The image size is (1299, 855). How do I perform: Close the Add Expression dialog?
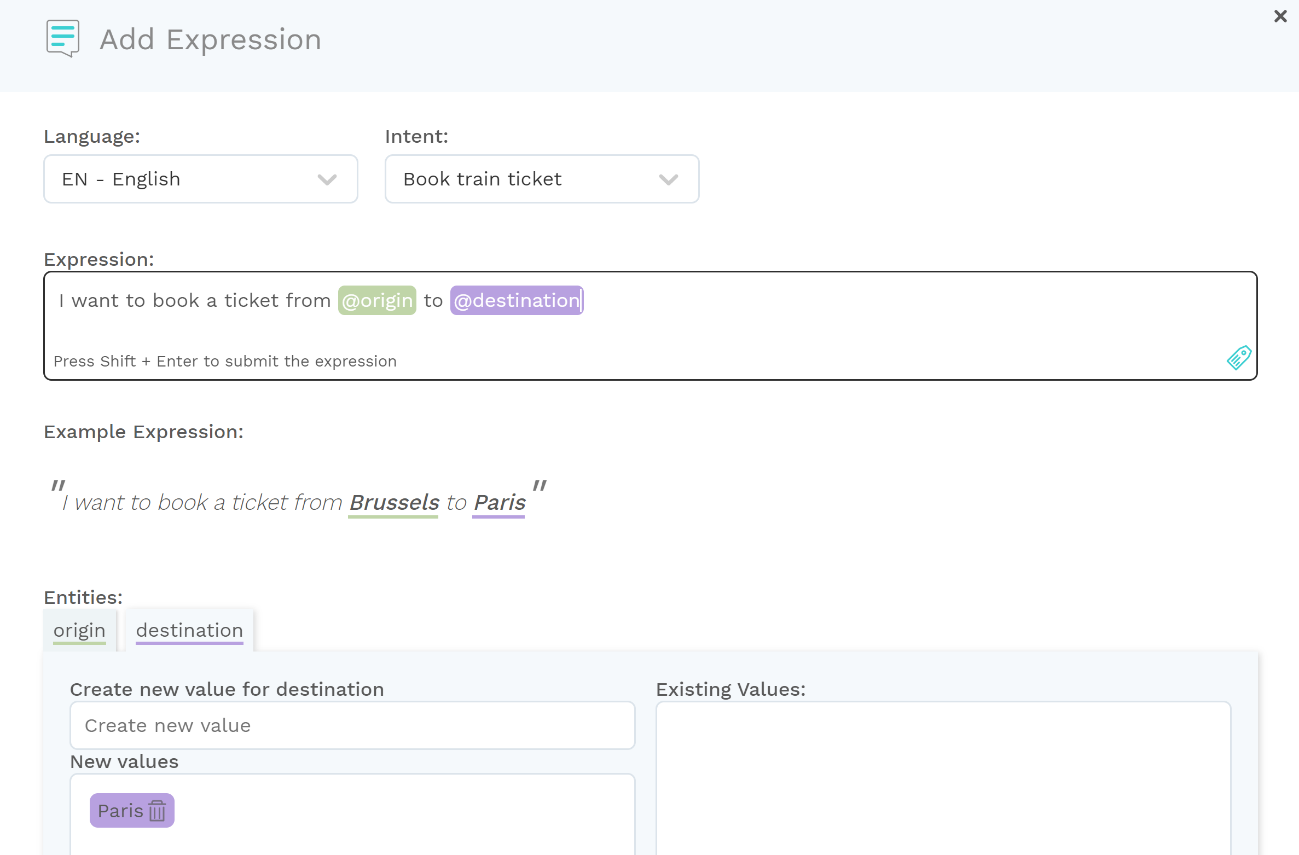click(1280, 16)
